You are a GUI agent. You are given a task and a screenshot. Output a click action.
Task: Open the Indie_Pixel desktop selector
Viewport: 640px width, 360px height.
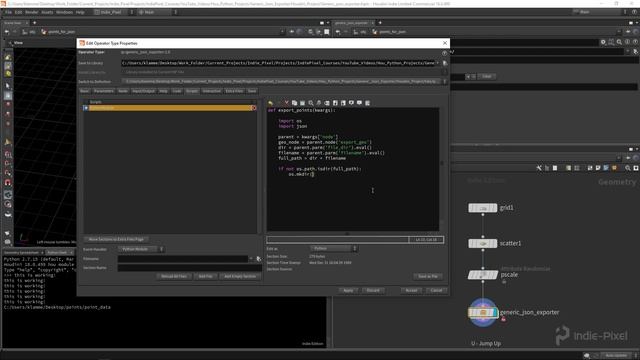coord(113,12)
